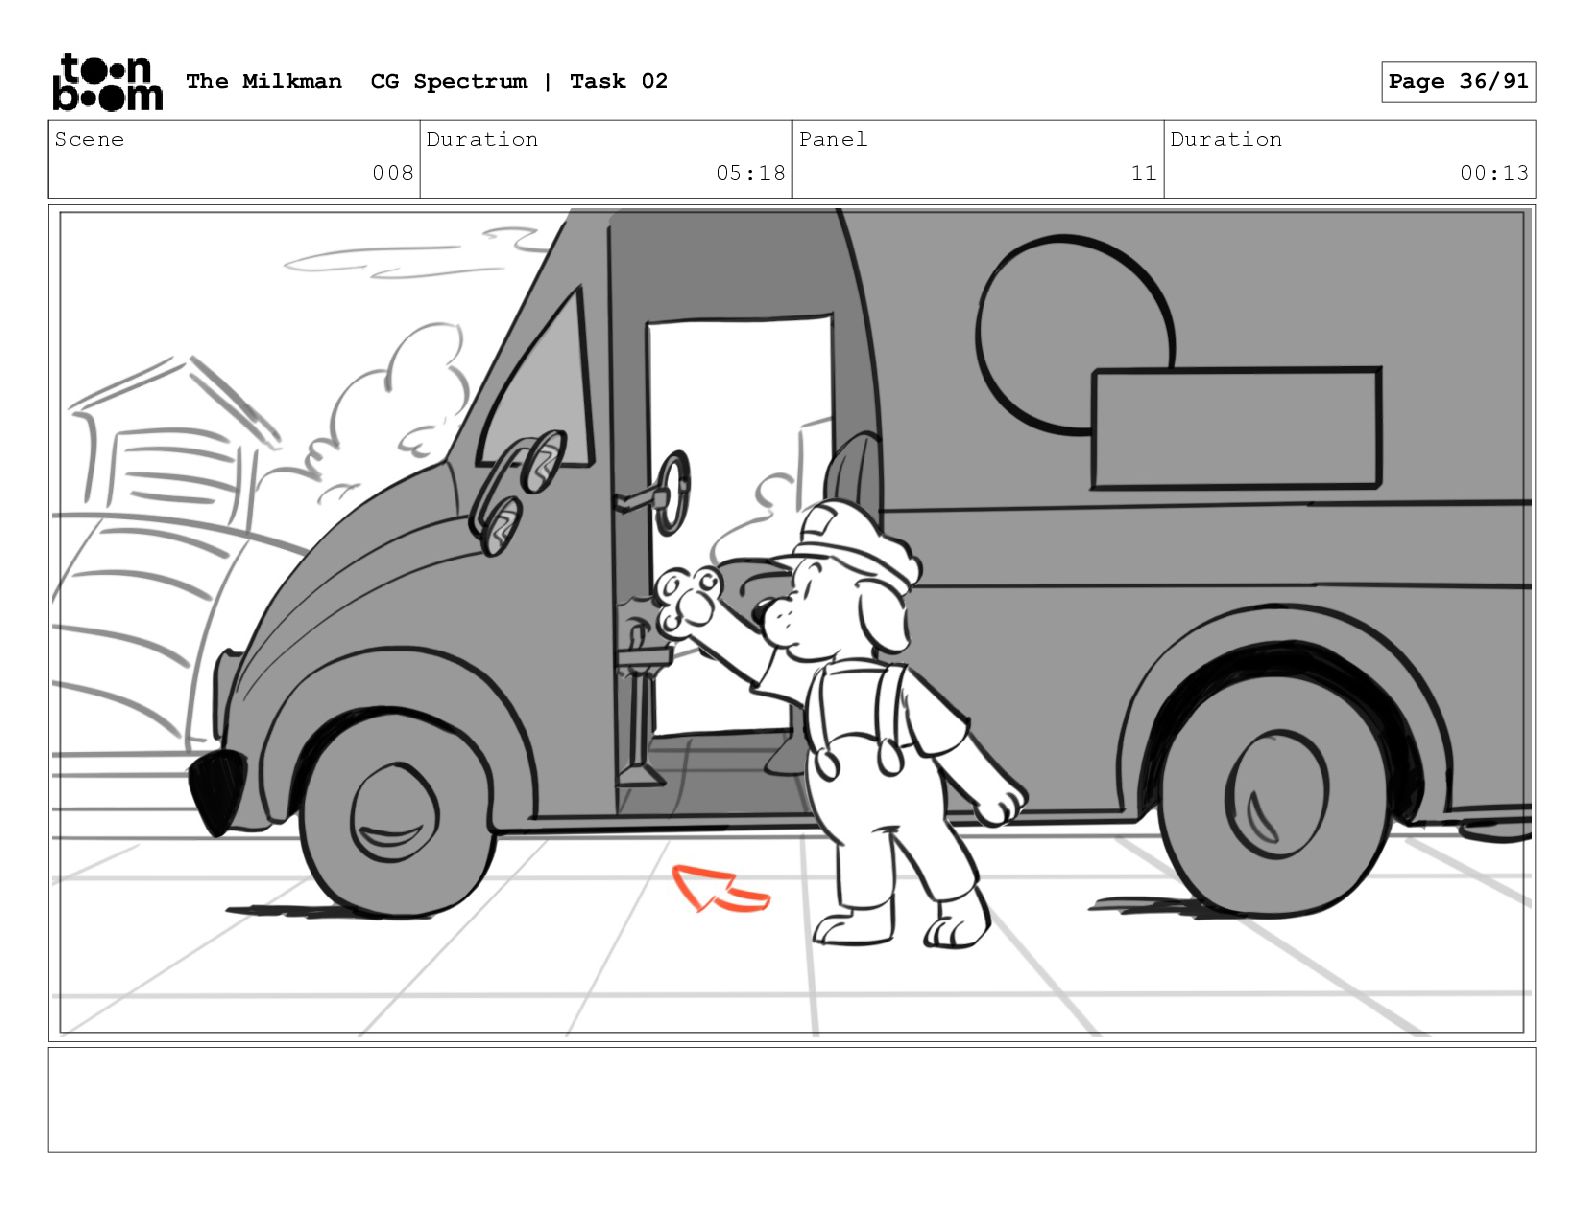
Task: Select the title text 'The Milkman'
Action: 264,81
